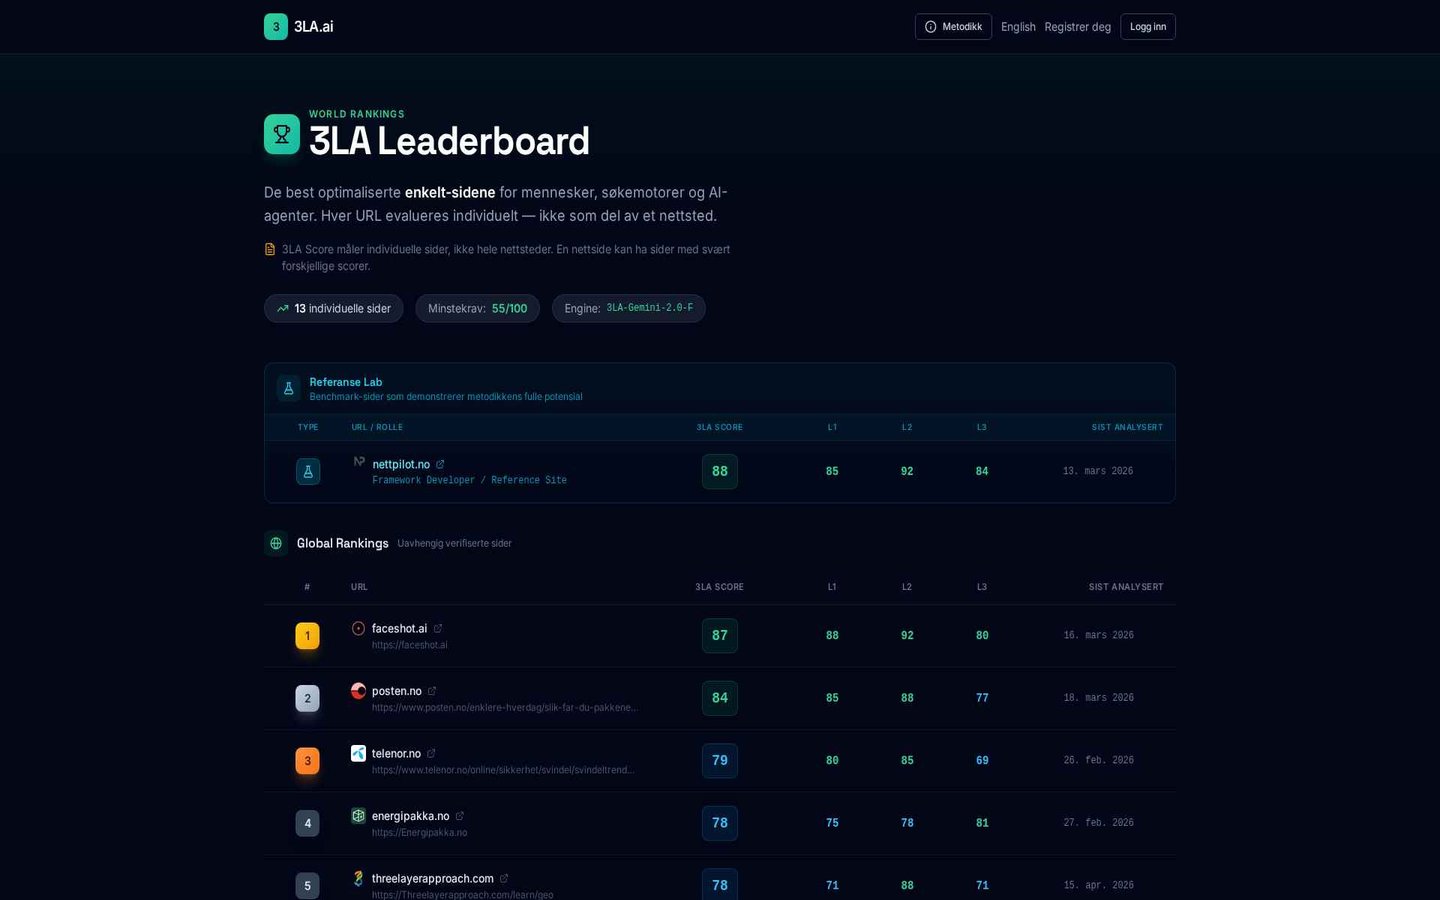Click the flask type icon in nettpilot.no row
Screen dimensions: 1440x900
pyautogui.click(x=308, y=471)
